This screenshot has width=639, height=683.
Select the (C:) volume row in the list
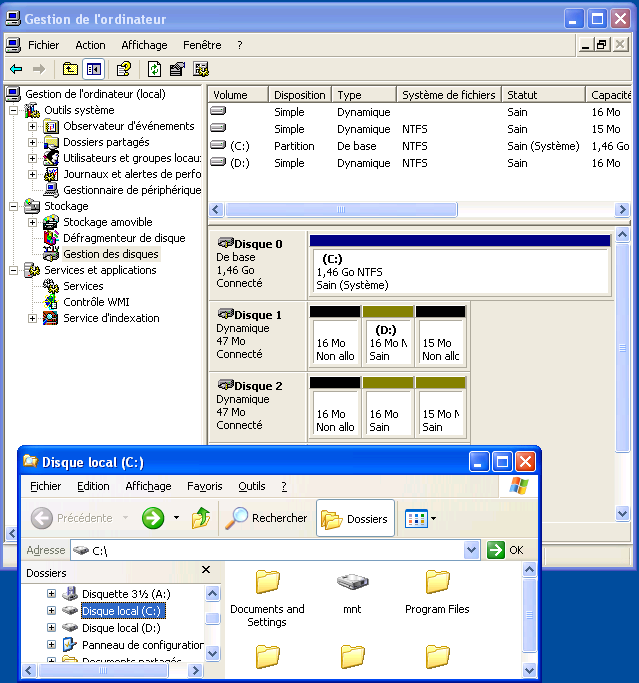click(419, 146)
